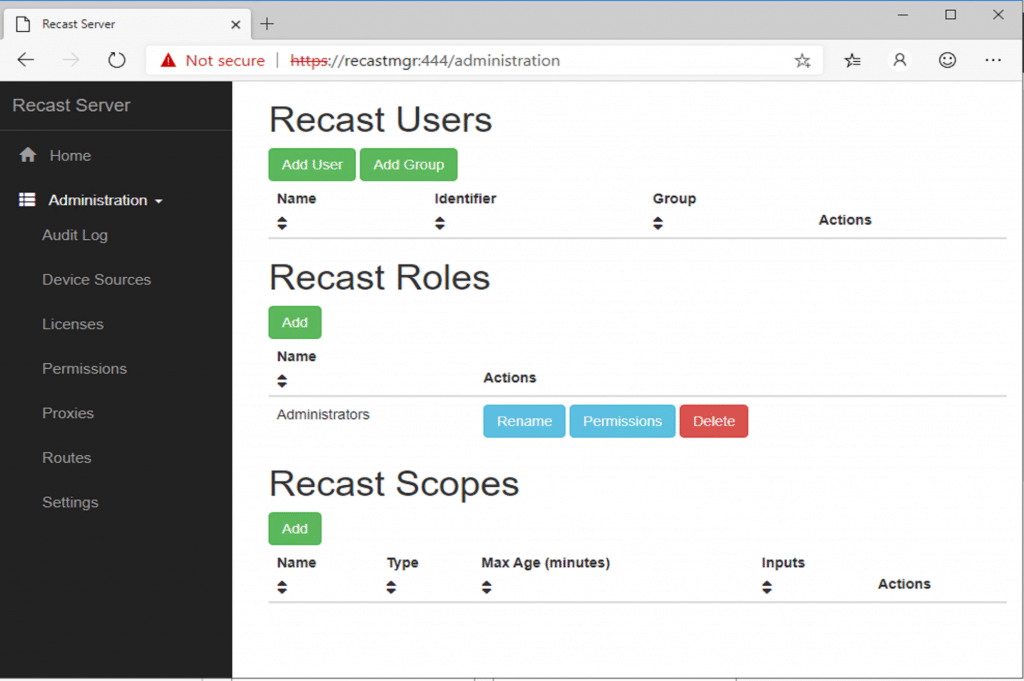Click the Recast Scopes heading
This screenshot has width=1024, height=681.
click(x=394, y=484)
